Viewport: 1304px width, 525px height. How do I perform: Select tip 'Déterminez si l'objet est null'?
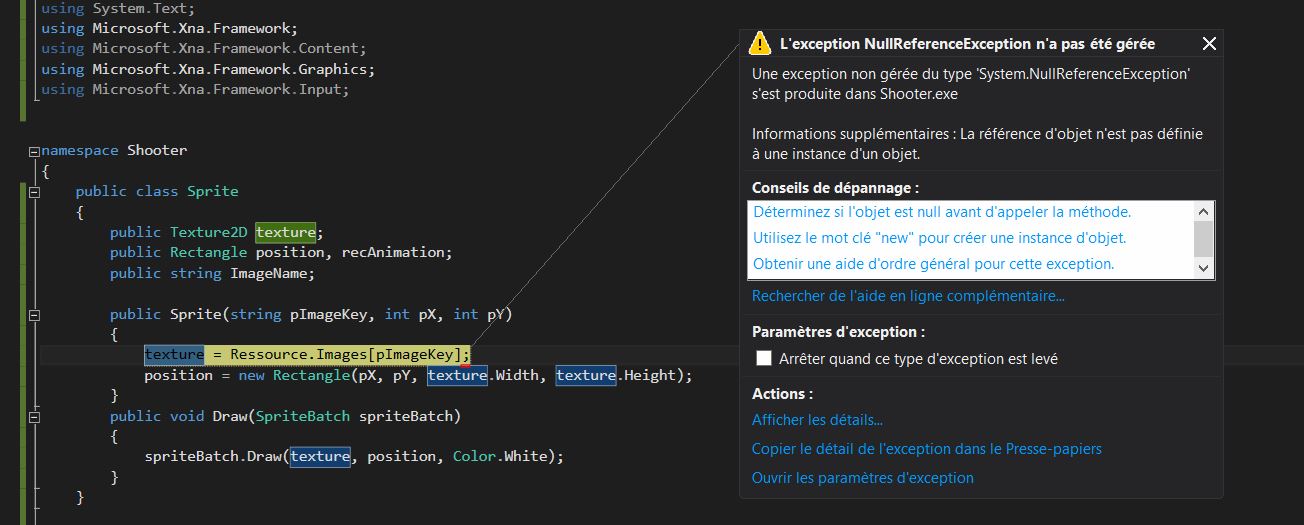(942, 212)
